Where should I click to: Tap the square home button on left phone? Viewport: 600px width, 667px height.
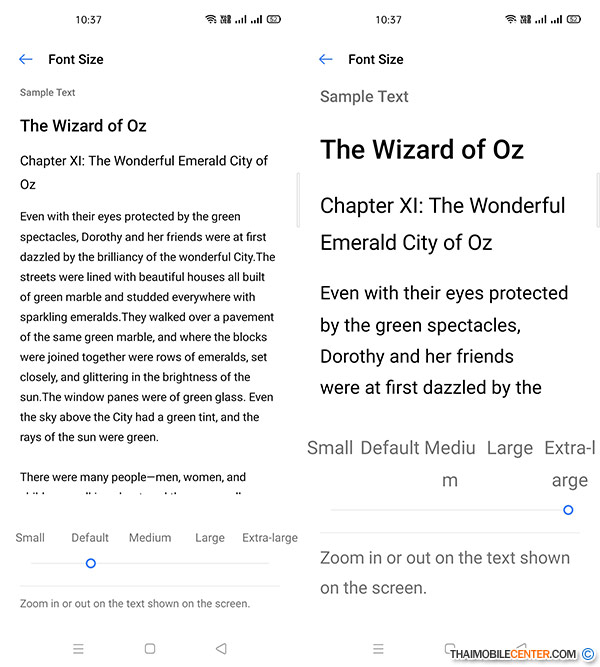pyautogui.click(x=150, y=648)
